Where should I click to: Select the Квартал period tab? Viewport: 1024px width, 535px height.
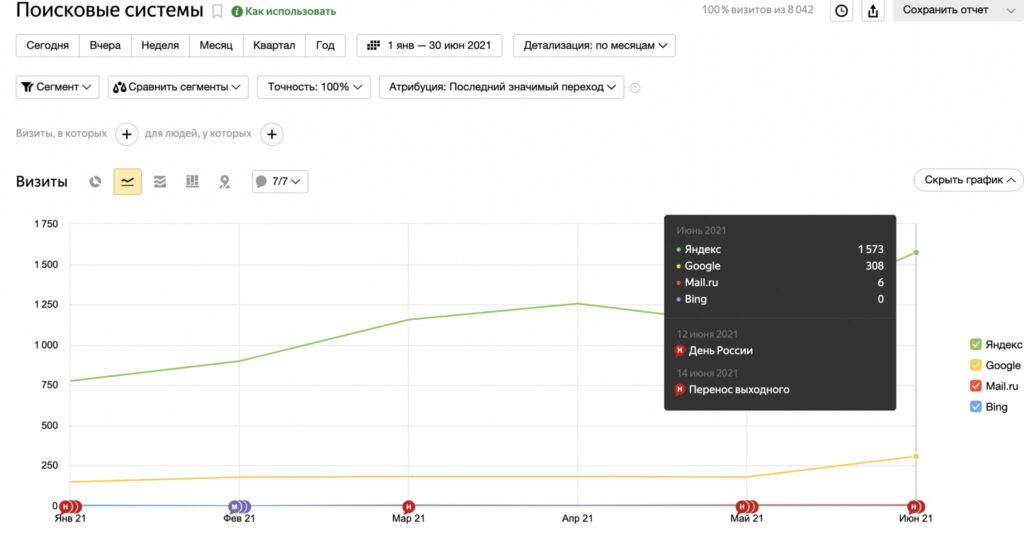click(274, 46)
